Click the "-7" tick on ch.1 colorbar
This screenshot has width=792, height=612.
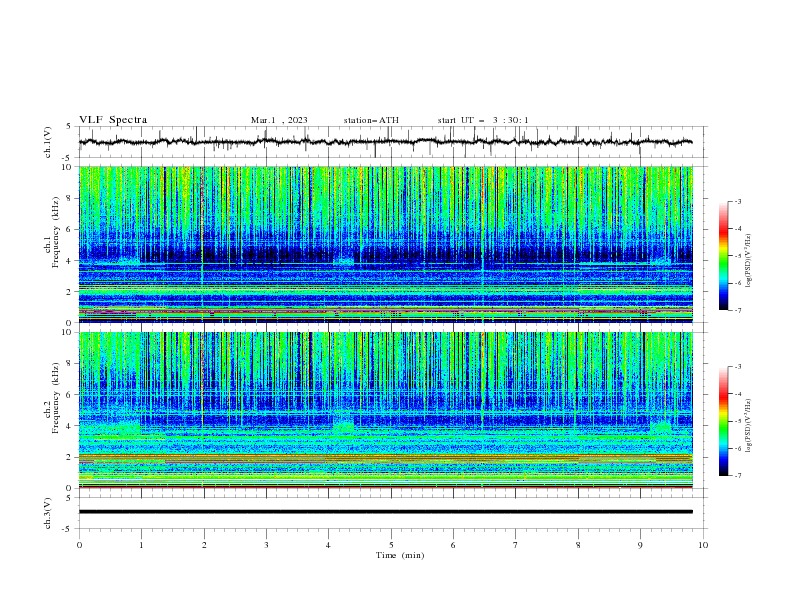(737, 310)
